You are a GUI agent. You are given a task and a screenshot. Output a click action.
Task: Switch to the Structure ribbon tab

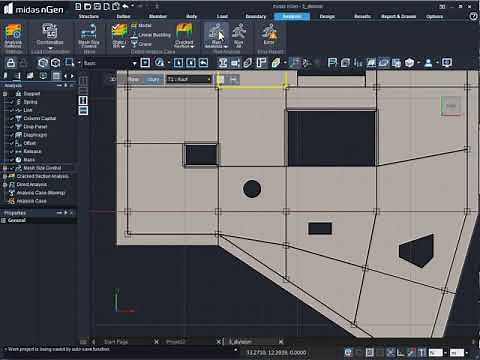(x=89, y=16)
